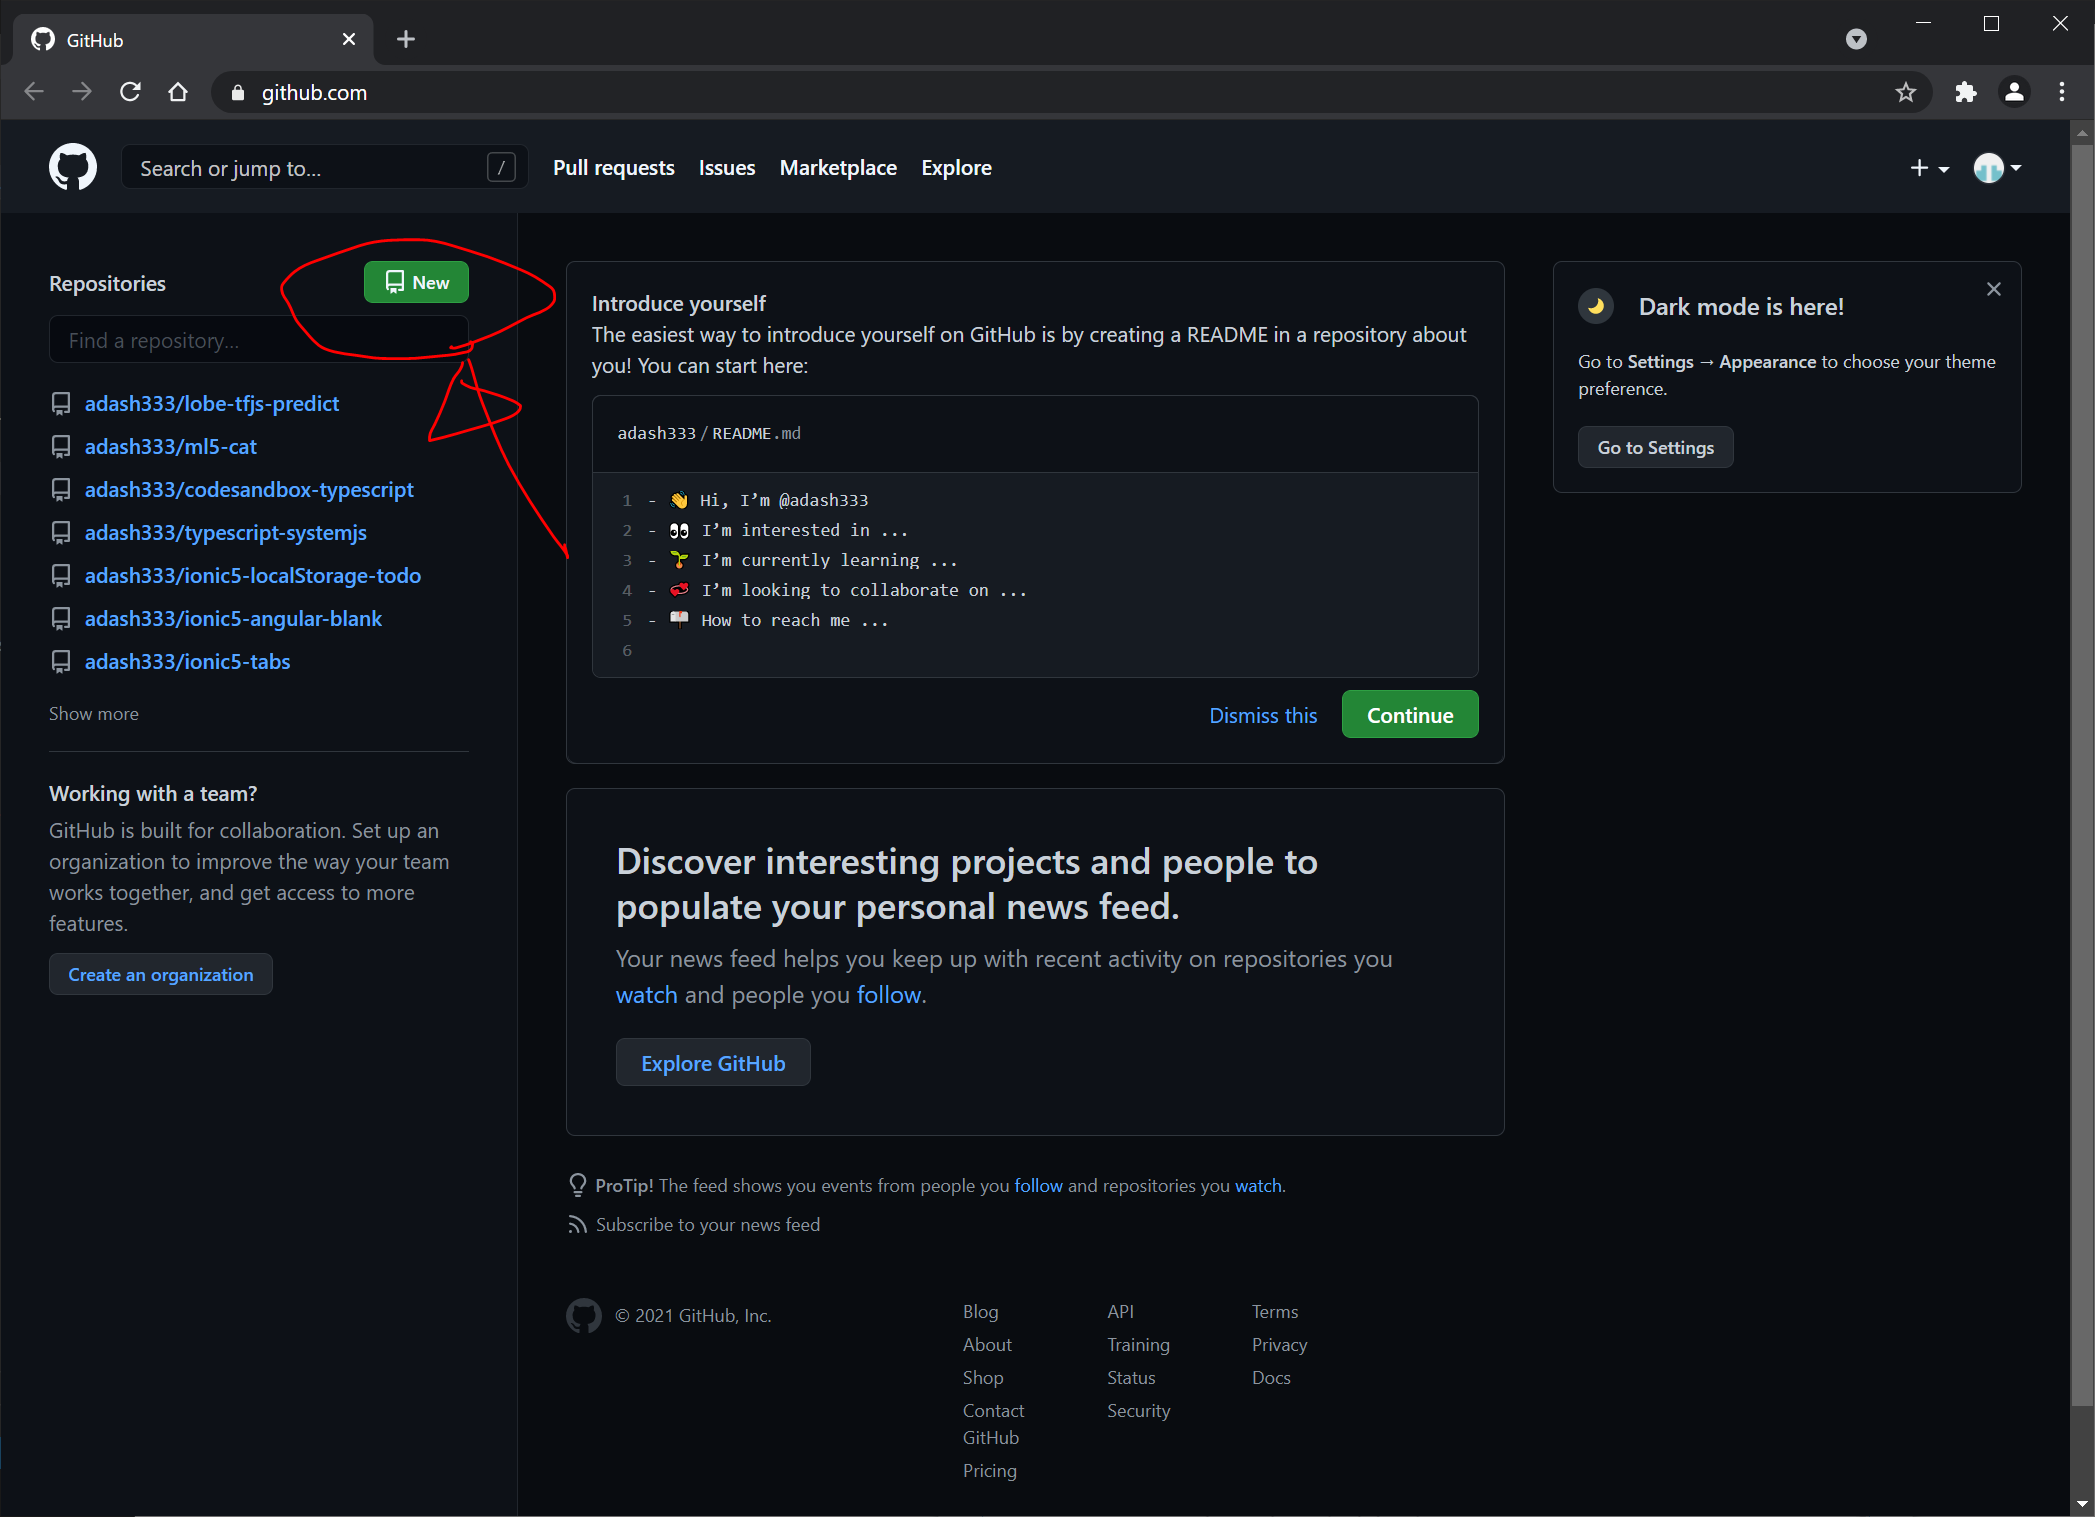Viewport: 2095px width, 1517px height.
Task: Click the repo icon beside ml5-cat
Action: click(x=61, y=447)
